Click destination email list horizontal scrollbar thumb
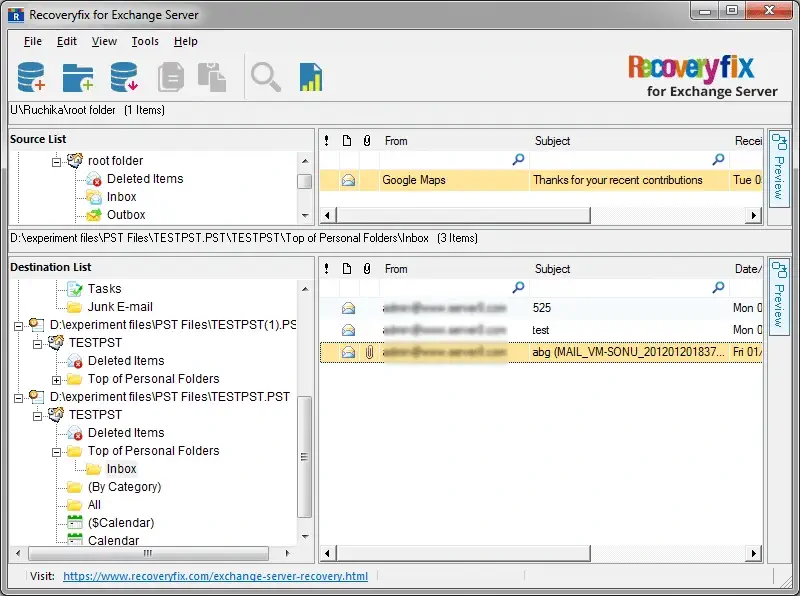Screen dimensions: 800x596 tap(463, 553)
